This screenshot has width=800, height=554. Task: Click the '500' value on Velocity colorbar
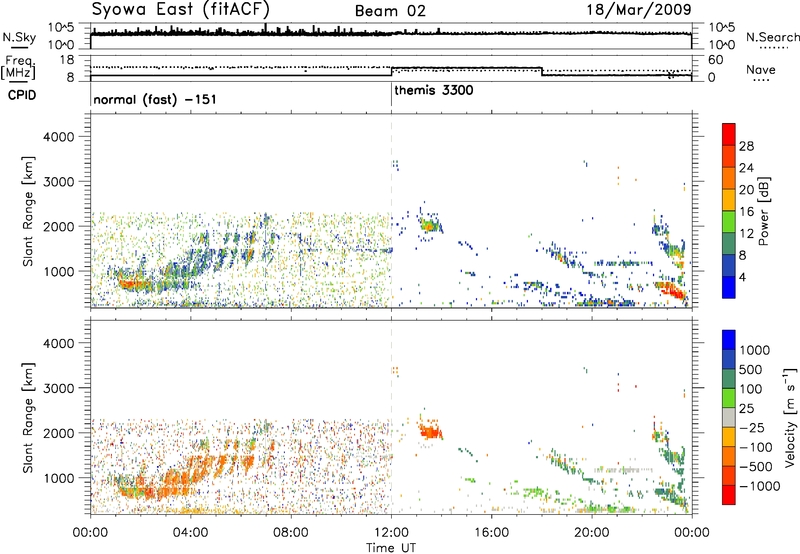tap(751, 370)
